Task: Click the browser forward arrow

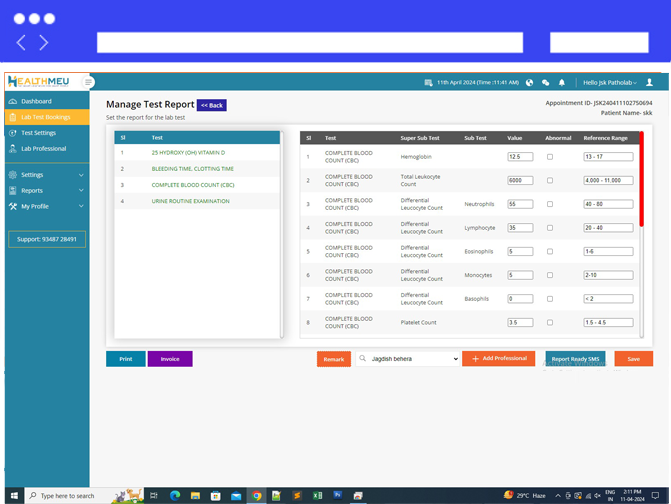Action: pos(44,43)
